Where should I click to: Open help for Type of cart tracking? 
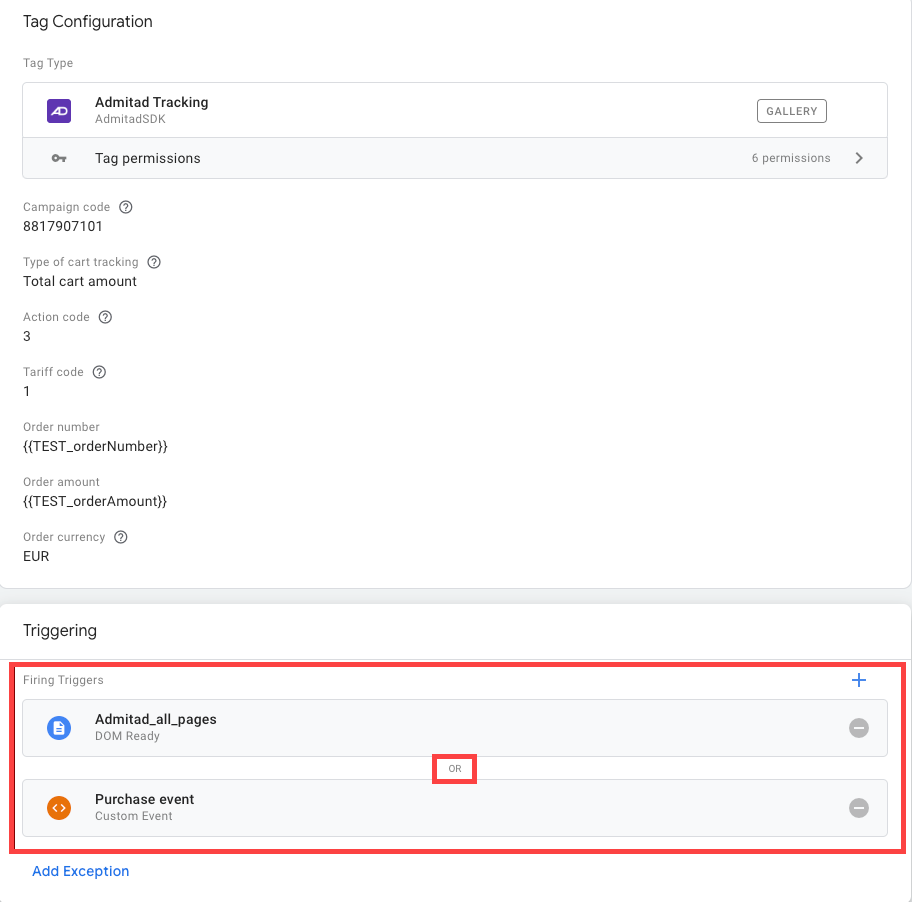[x=154, y=262]
